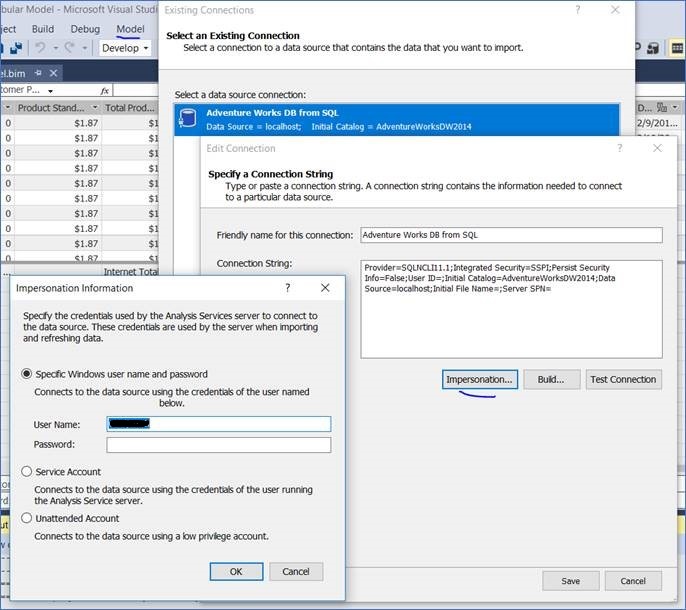Click the 2/9/201... date cell
The height and width of the screenshot is (610, 686).
(658, 123)
